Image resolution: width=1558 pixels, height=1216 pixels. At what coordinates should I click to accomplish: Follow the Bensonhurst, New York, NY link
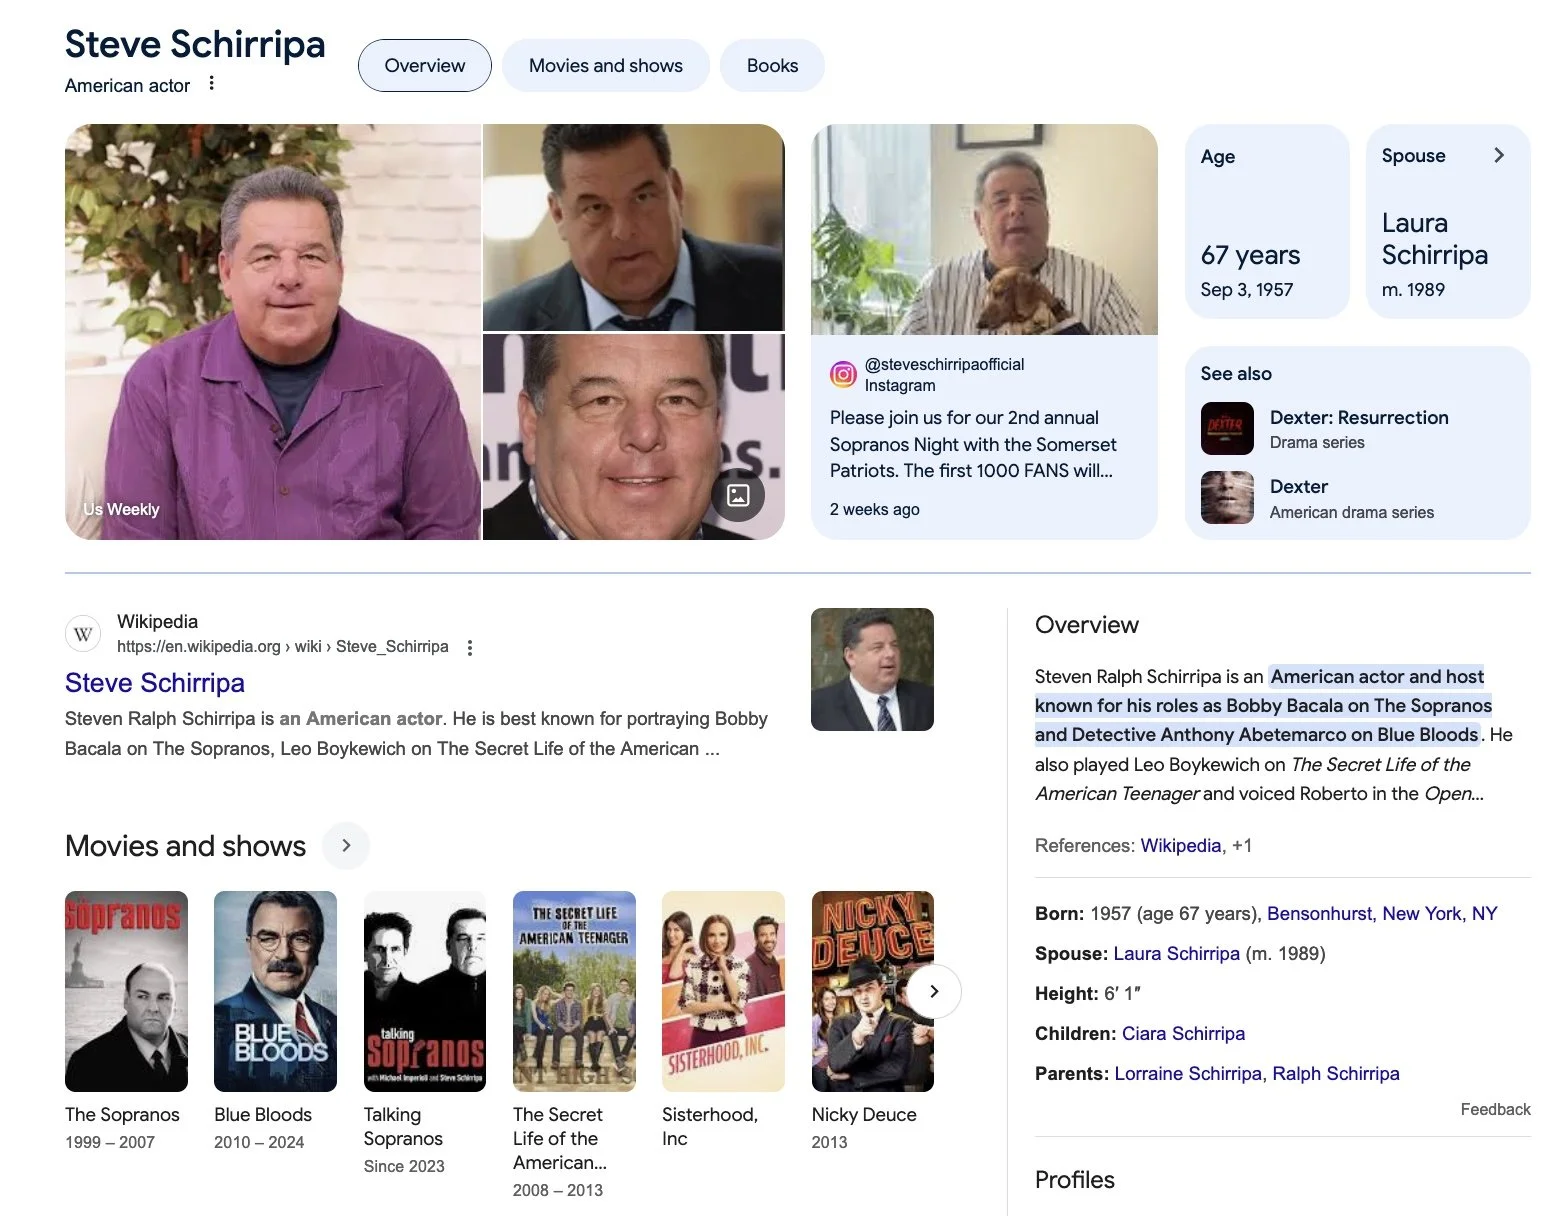[x=1382, y=913]
